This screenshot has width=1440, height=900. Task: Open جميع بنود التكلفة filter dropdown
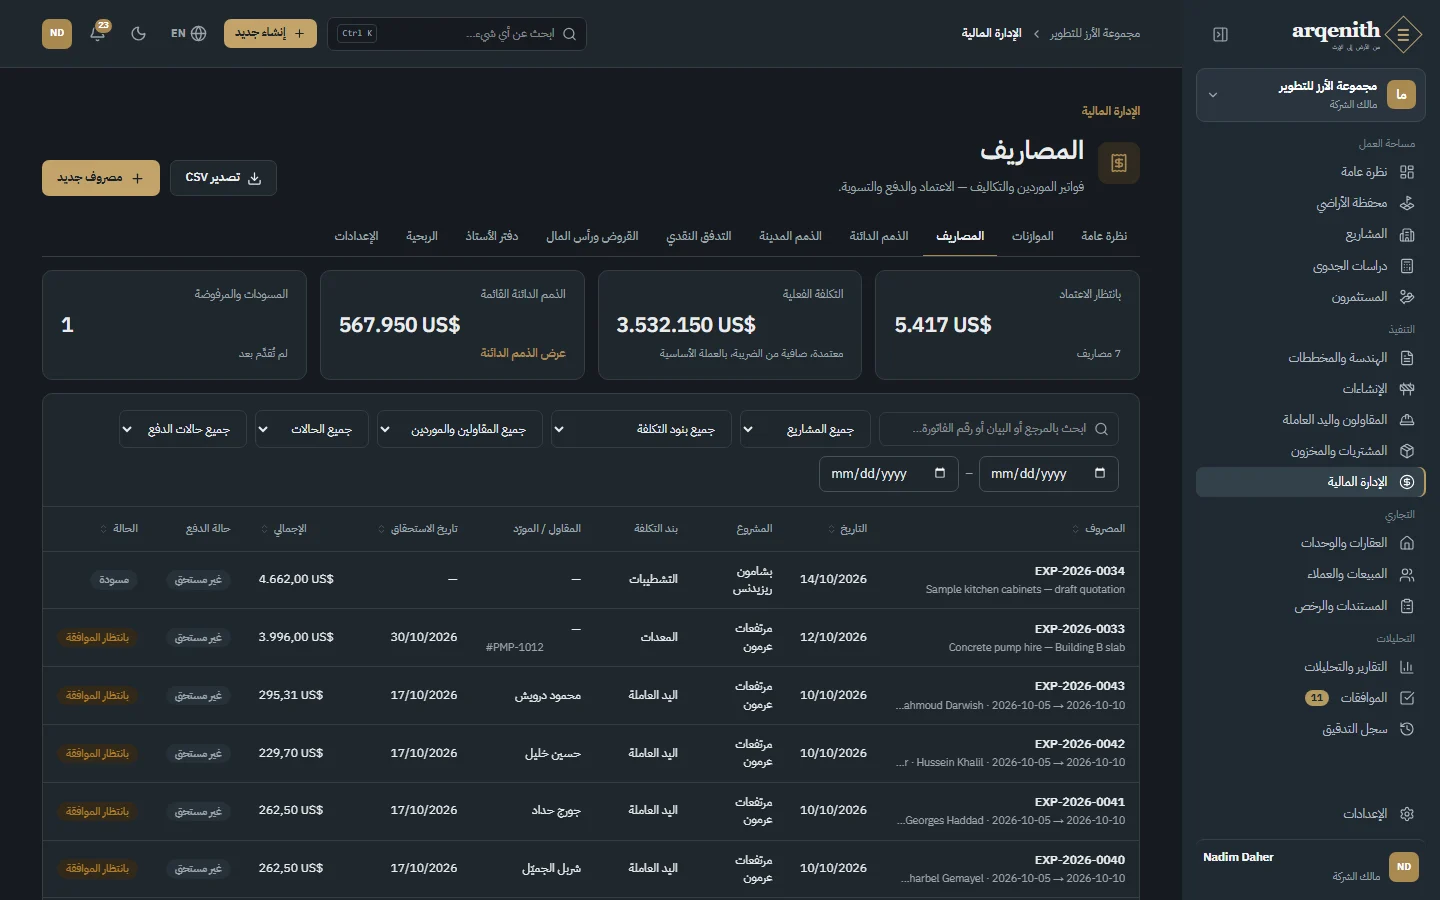click(641, 429)
